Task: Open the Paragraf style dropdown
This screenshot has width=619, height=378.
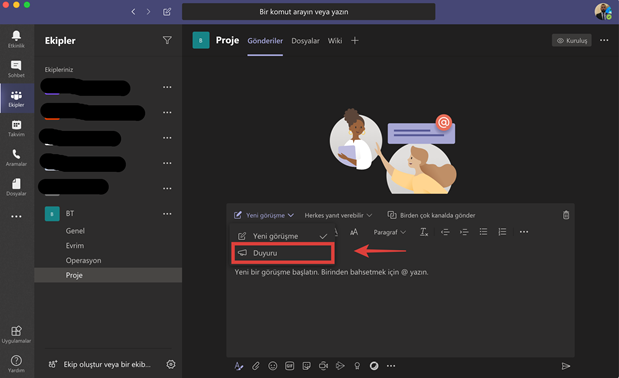Action: pyautogui.click(x=389, y=232)
